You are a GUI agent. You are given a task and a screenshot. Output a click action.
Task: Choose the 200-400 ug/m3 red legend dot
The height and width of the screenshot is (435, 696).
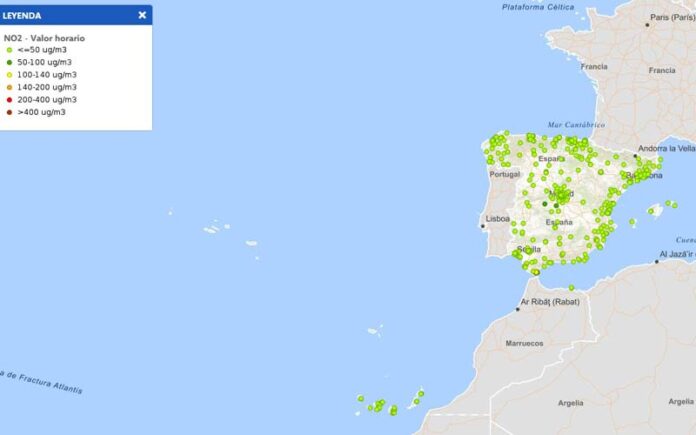click(9, 100)
